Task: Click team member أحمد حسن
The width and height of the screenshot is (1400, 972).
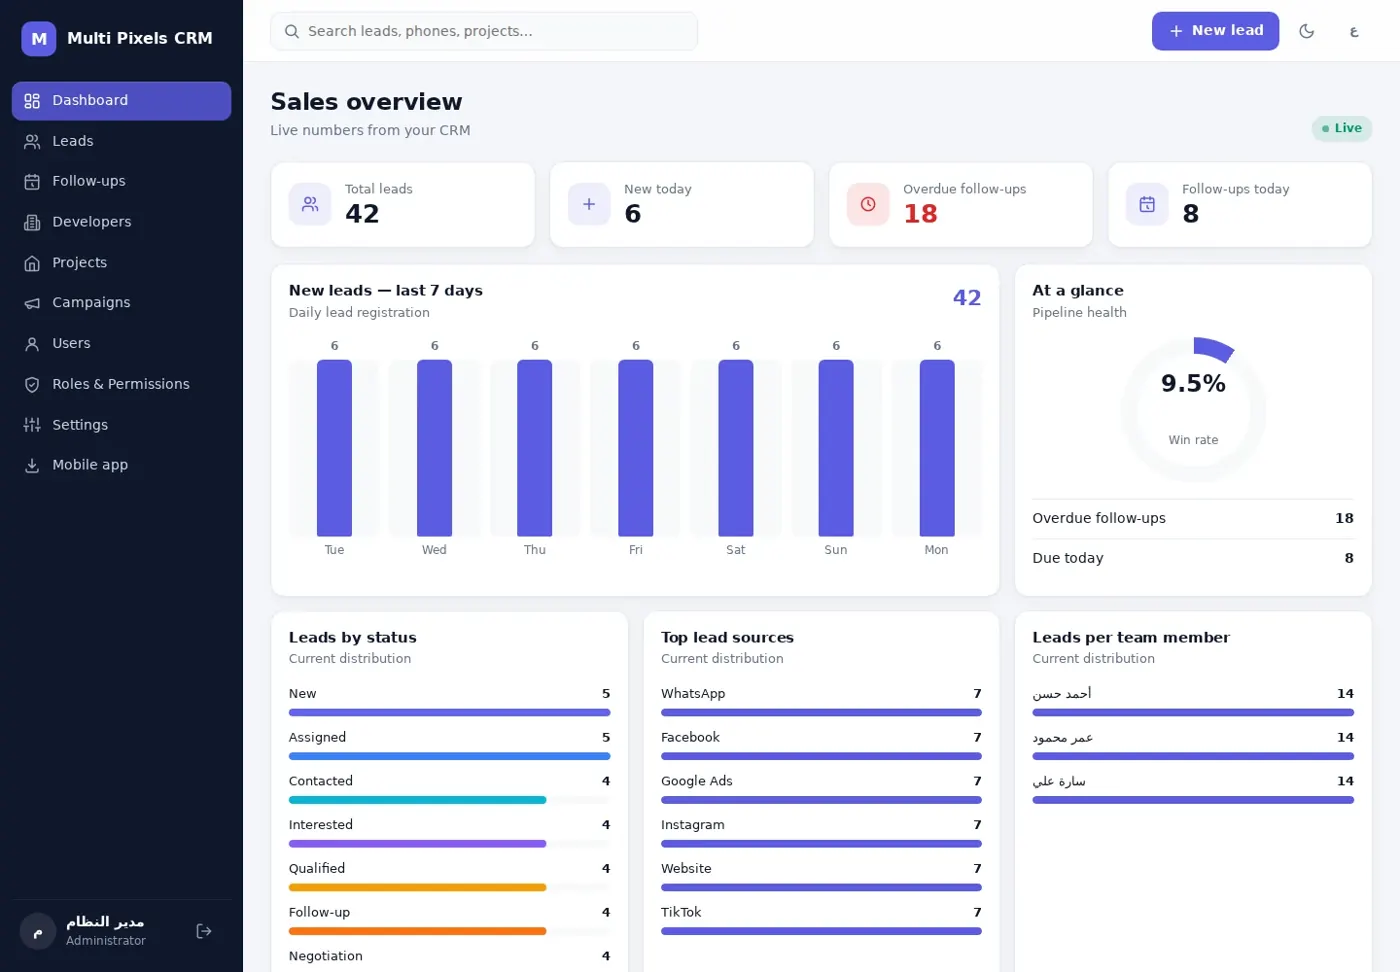Action: pos(1062,693)
